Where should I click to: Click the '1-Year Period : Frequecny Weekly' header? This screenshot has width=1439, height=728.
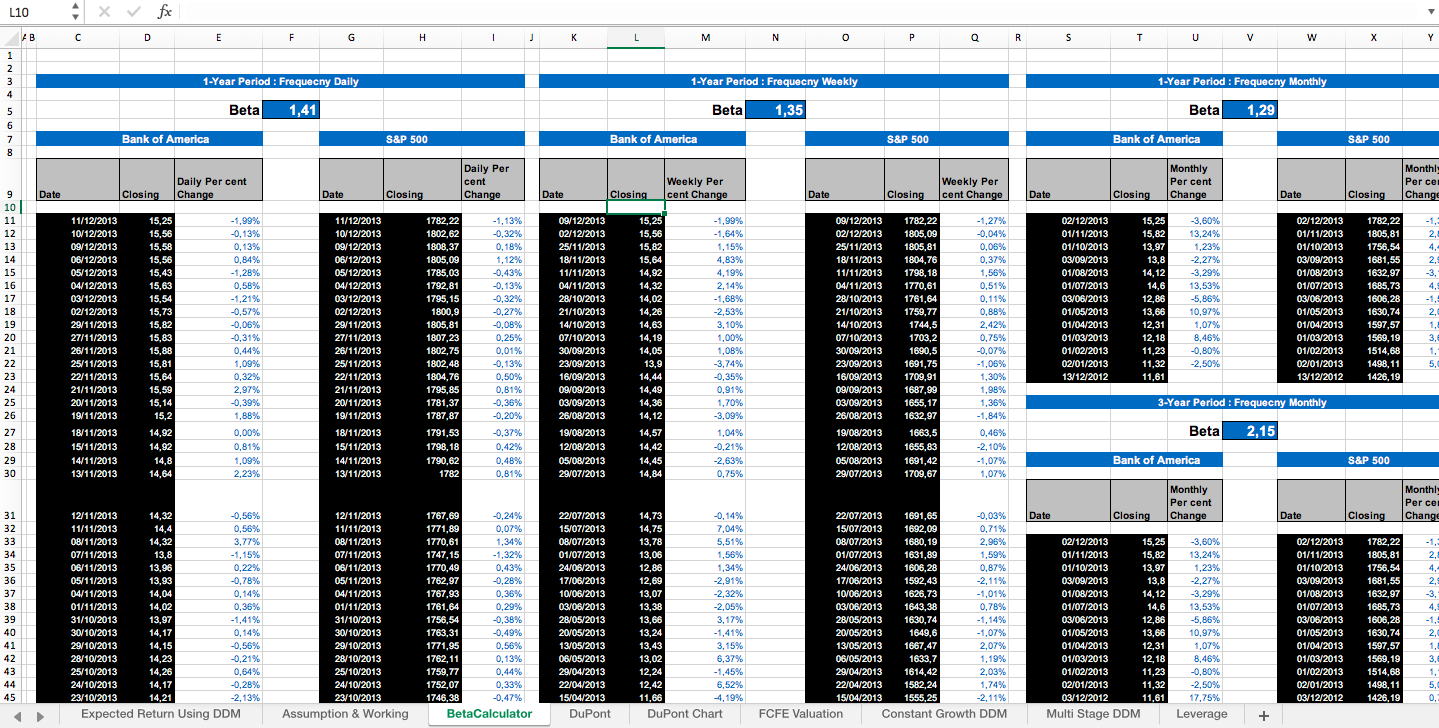tap(774, 81)
